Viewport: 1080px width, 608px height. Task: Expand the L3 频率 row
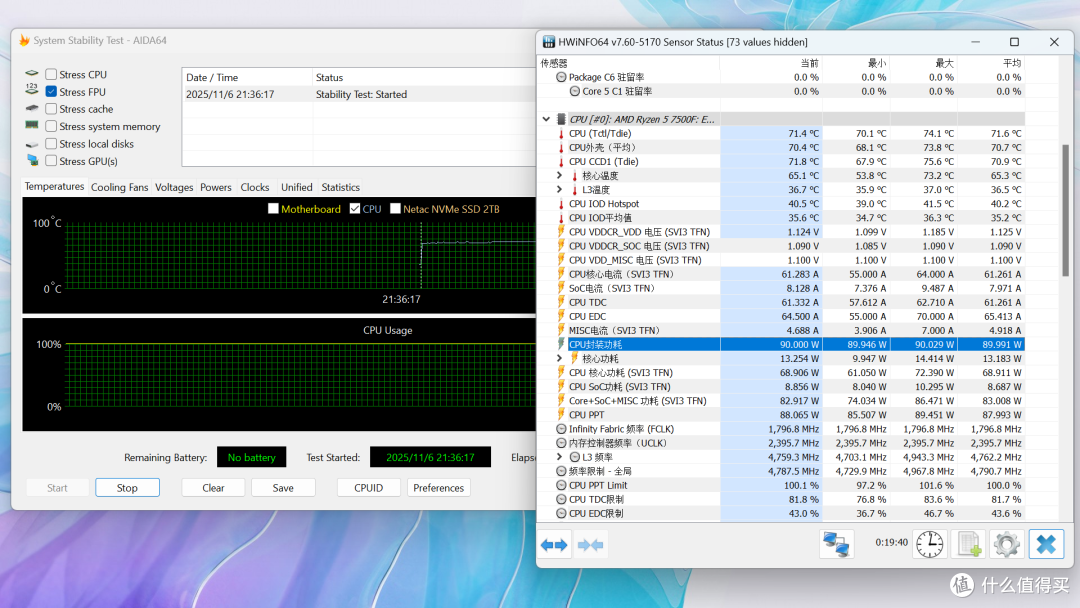point(560,457)
